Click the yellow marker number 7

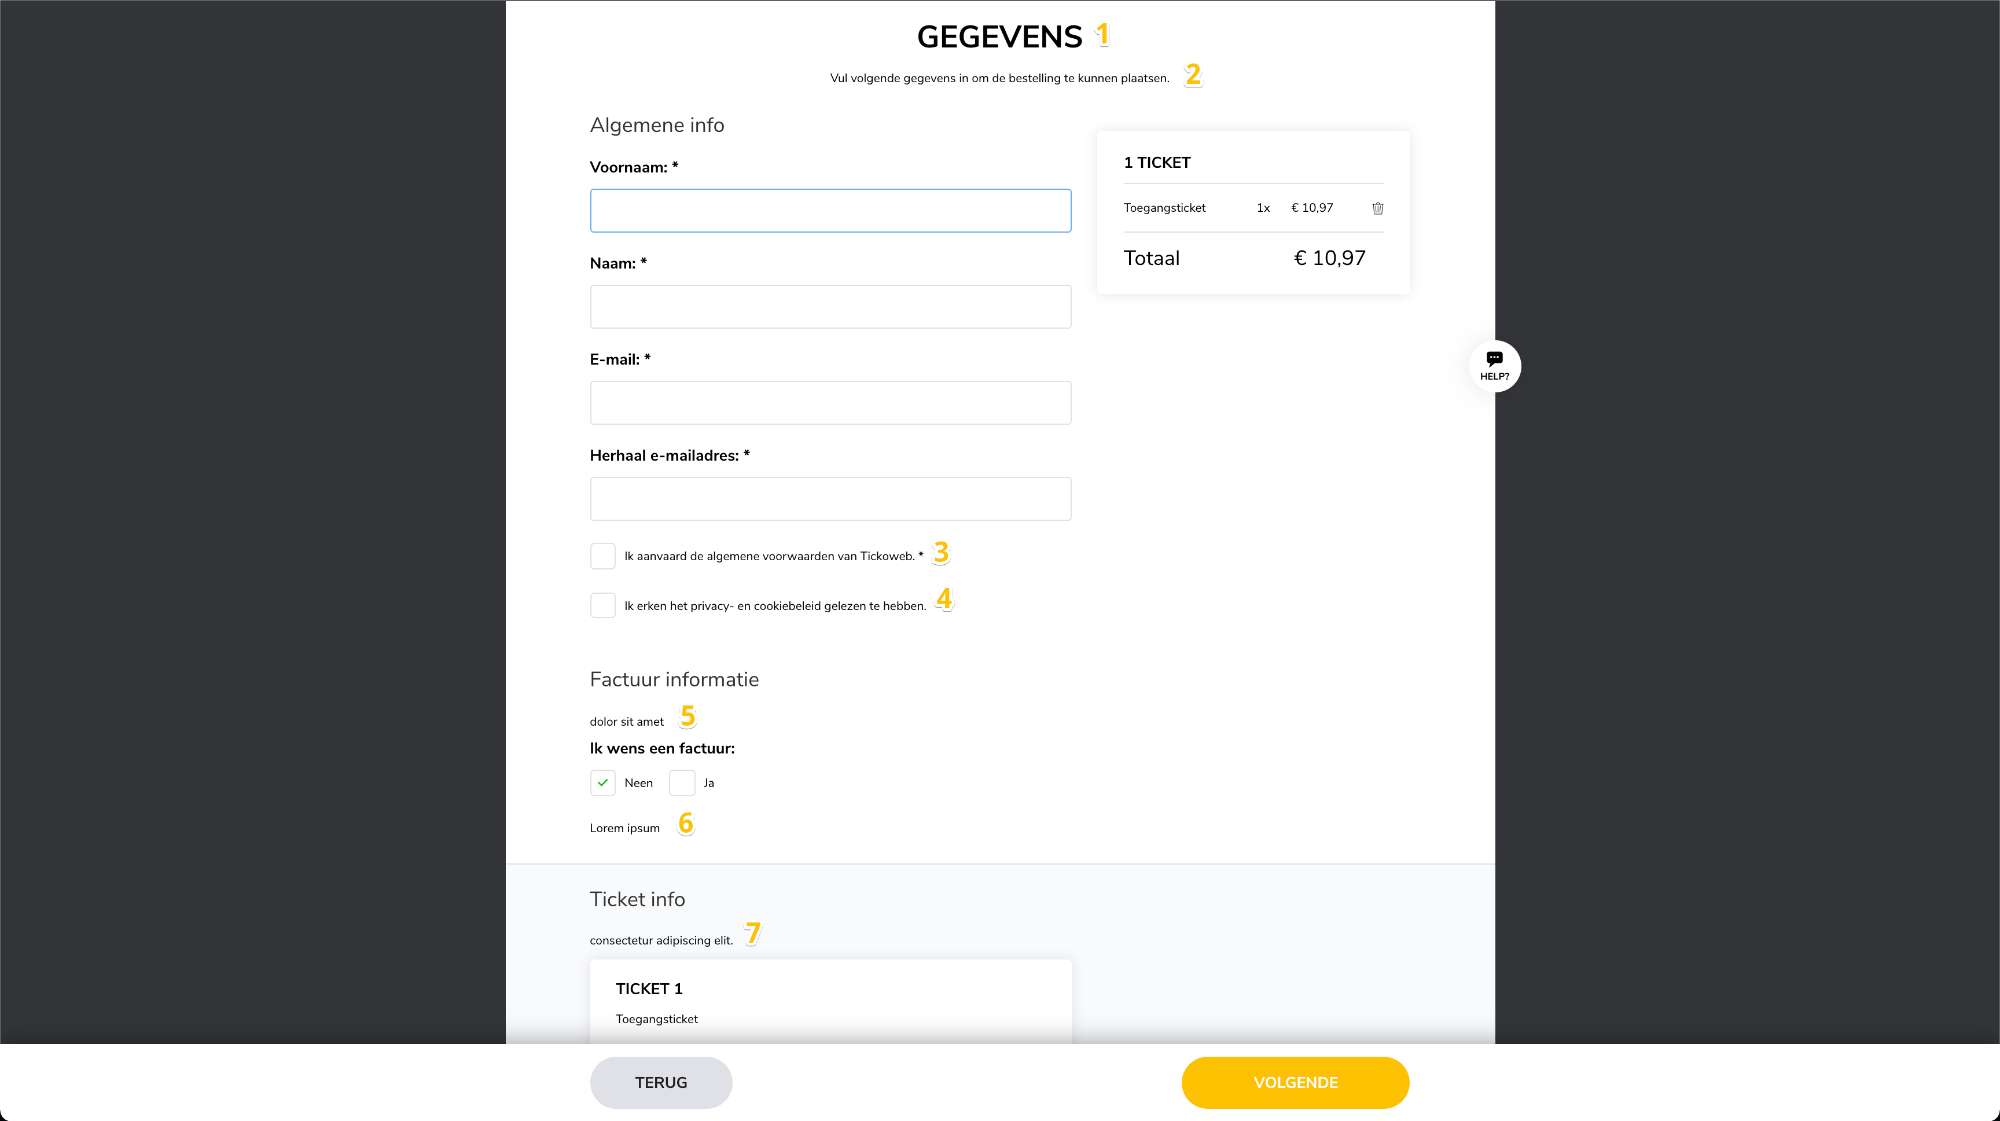(x=752, y=934)
